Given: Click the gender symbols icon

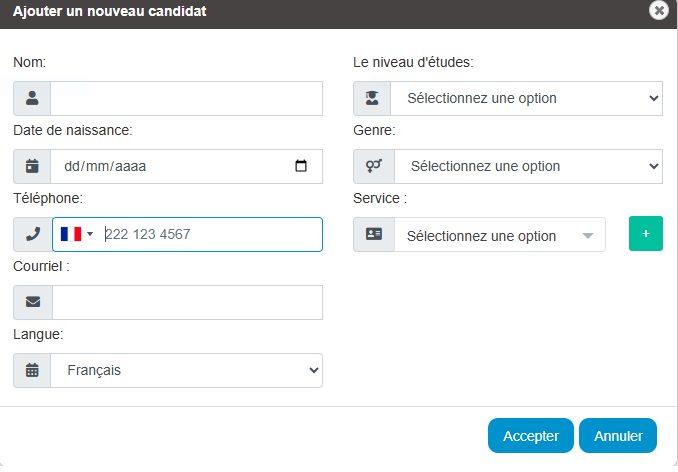Looking at the screenshot, I should click(374, 166).
